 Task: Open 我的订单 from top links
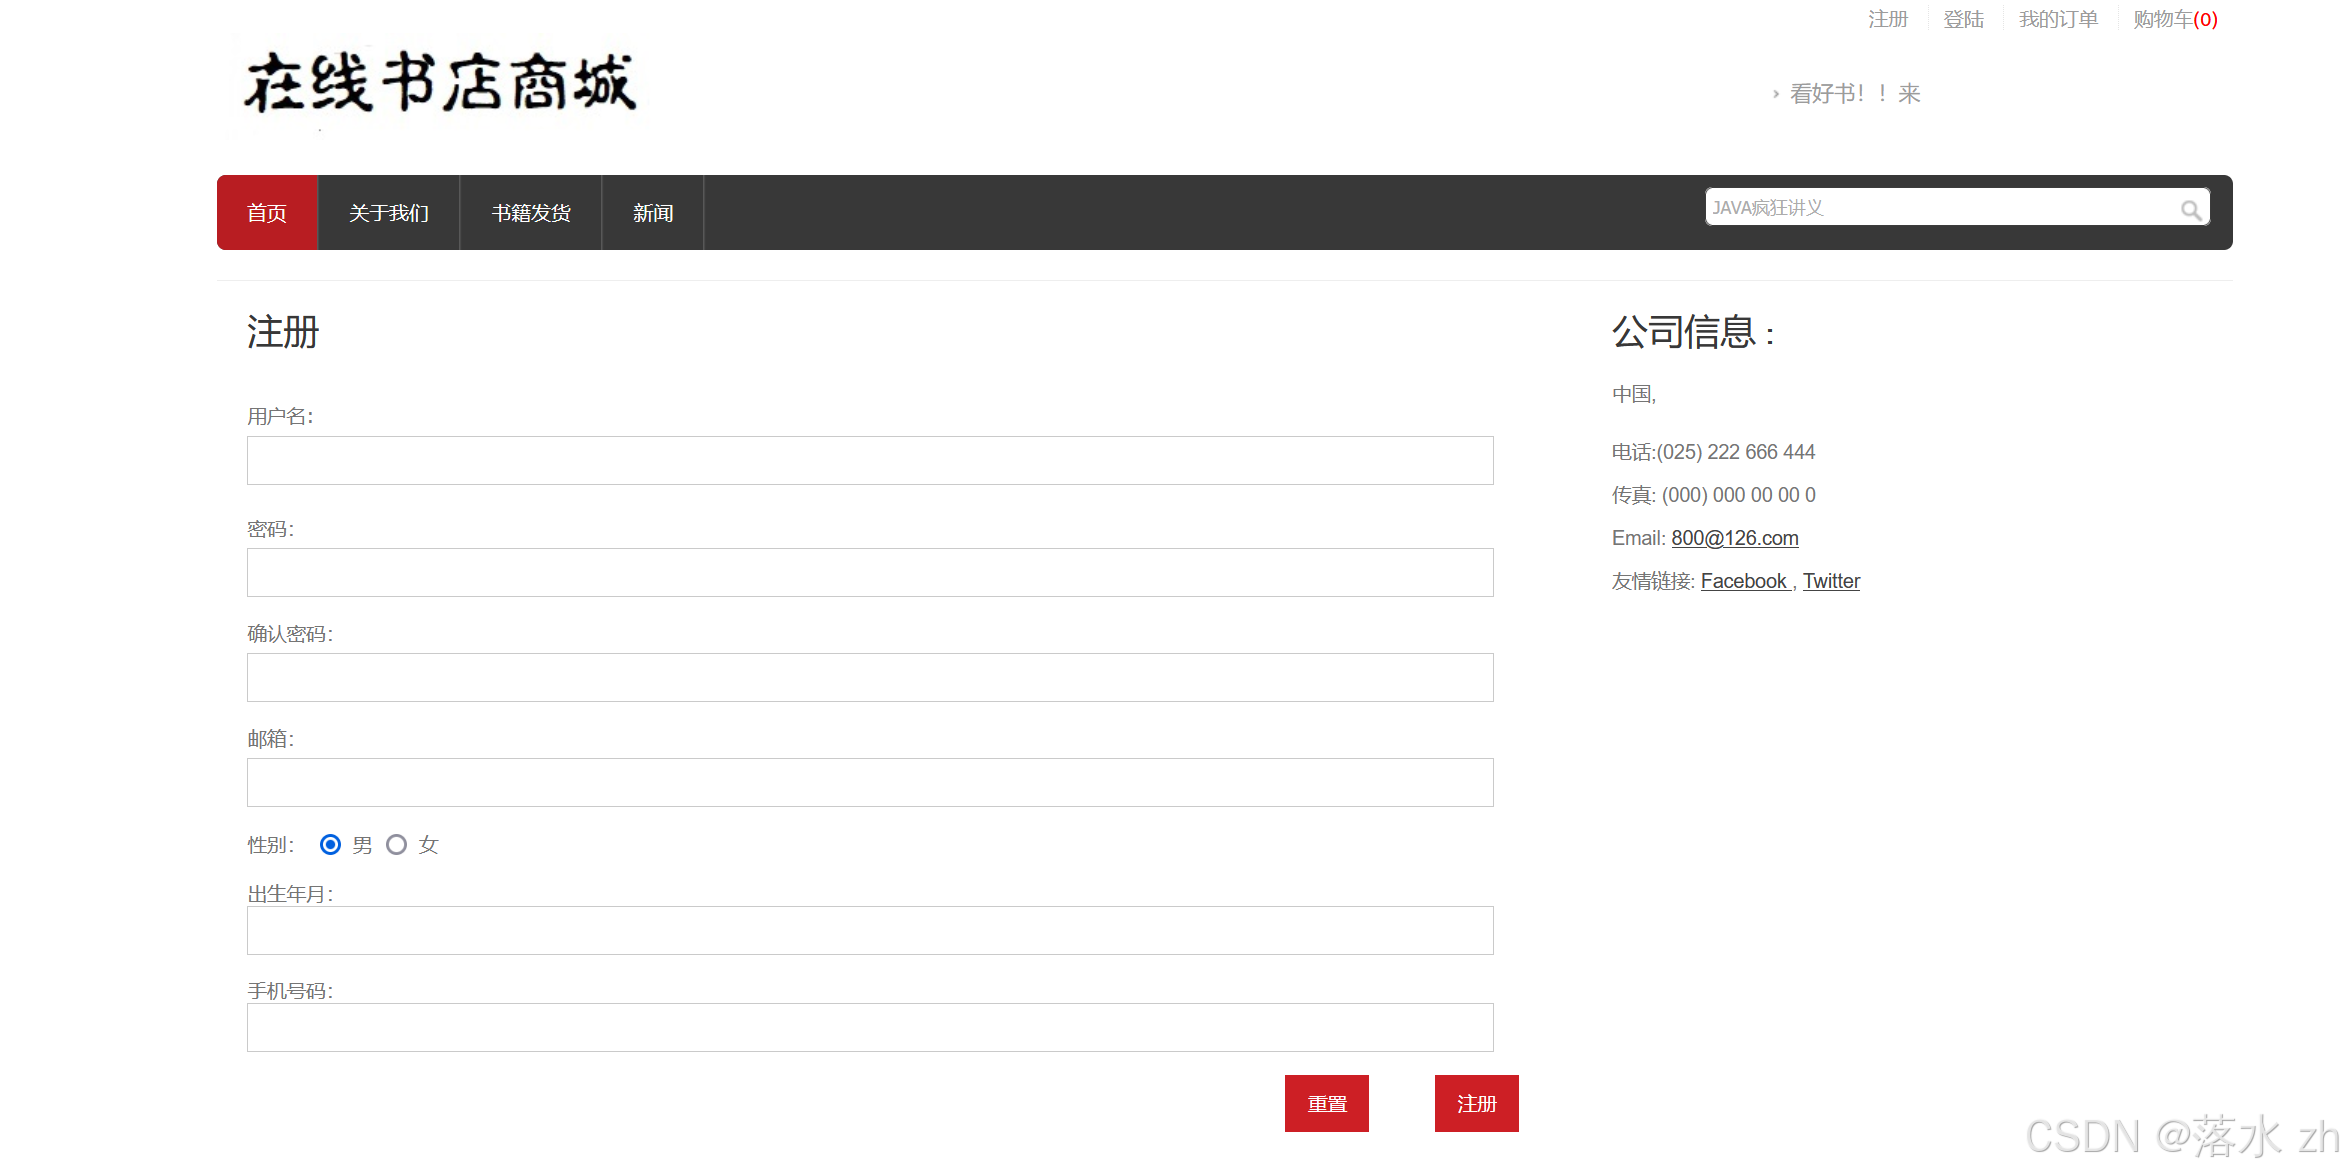pos(2058,19)
